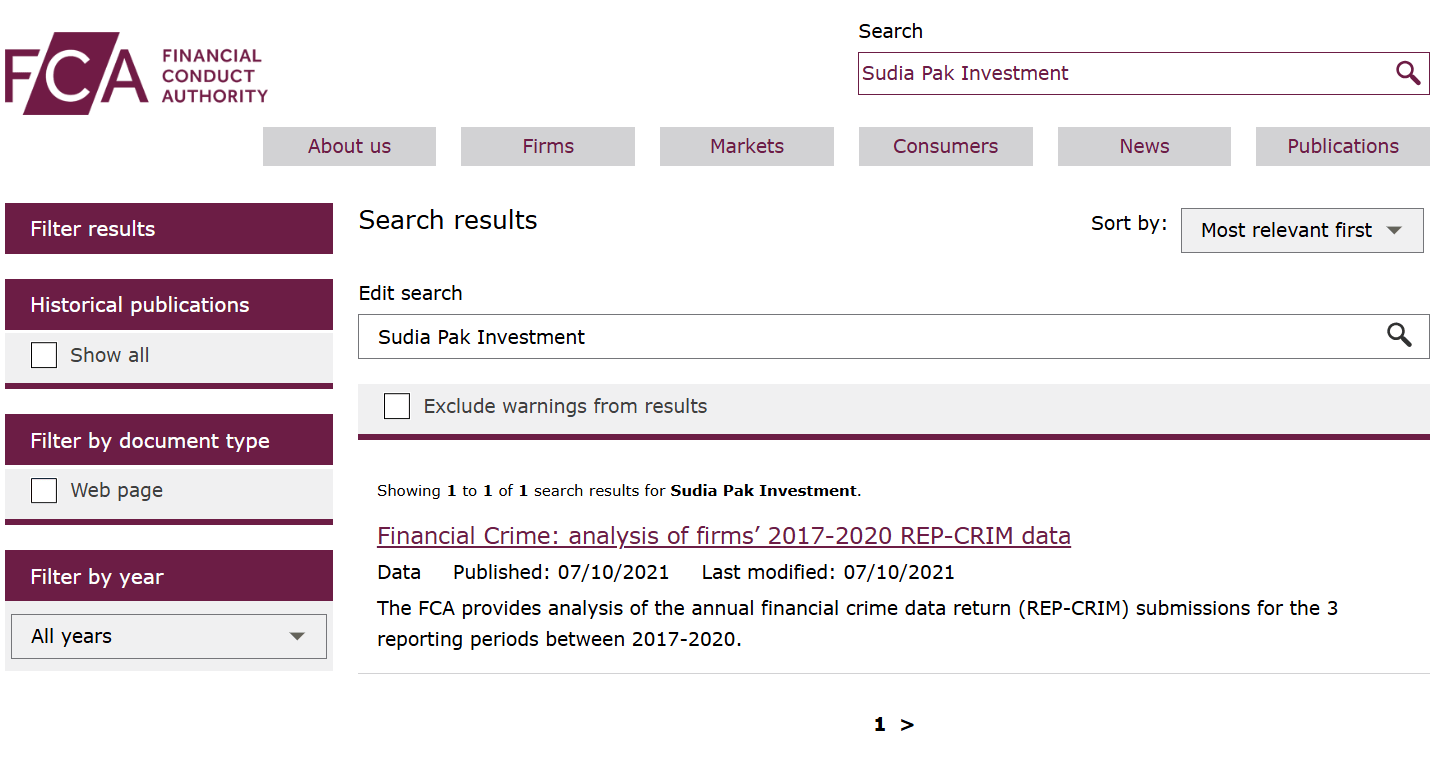The image size is (1435, 779).
Task: Open Financial Crime REP-CRIM data result link
Action: [723, 536]
